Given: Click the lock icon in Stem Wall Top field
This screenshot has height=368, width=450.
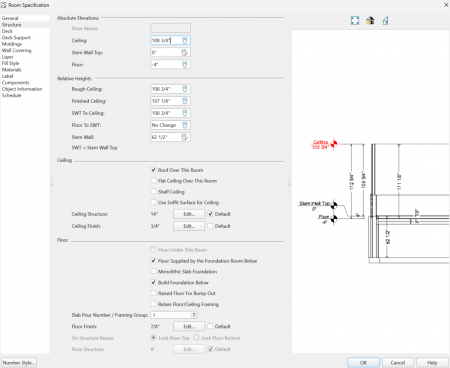Looking at the screenshot, I should click(x=185, y=52).
